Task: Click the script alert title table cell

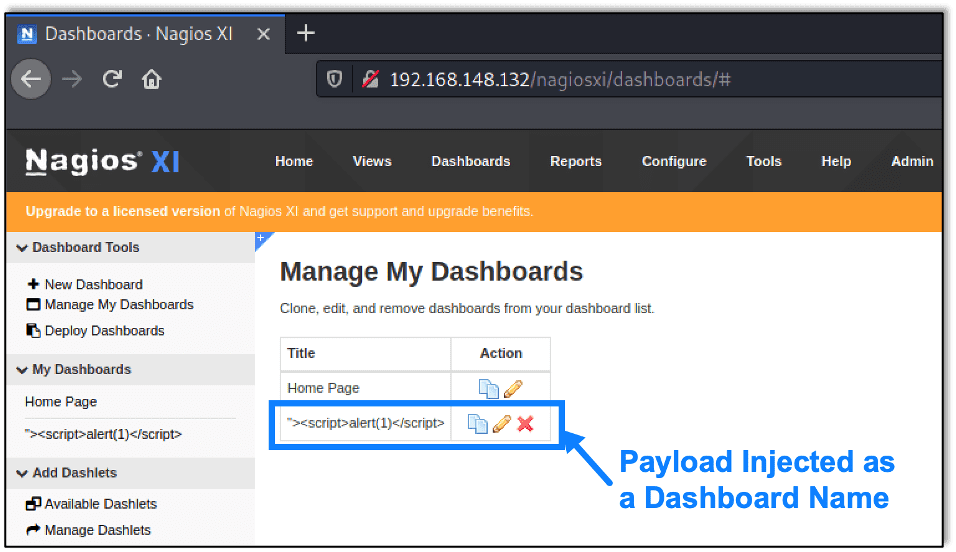Action: pos(365,423)
